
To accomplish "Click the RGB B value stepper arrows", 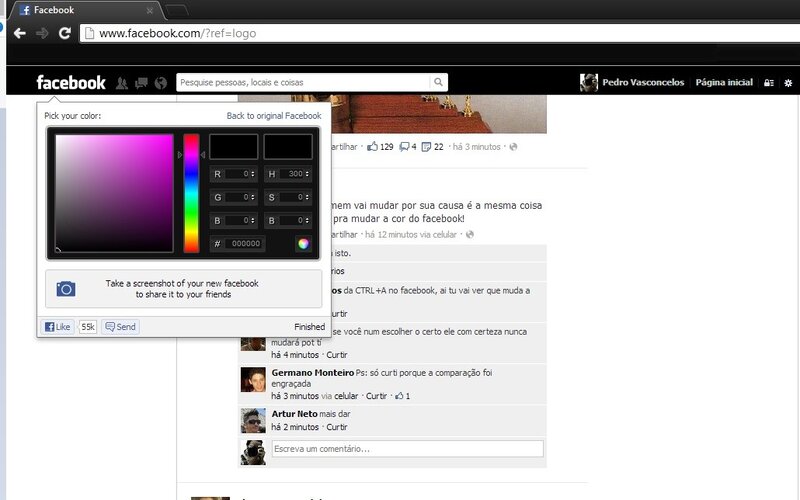I will coord(253,220).
